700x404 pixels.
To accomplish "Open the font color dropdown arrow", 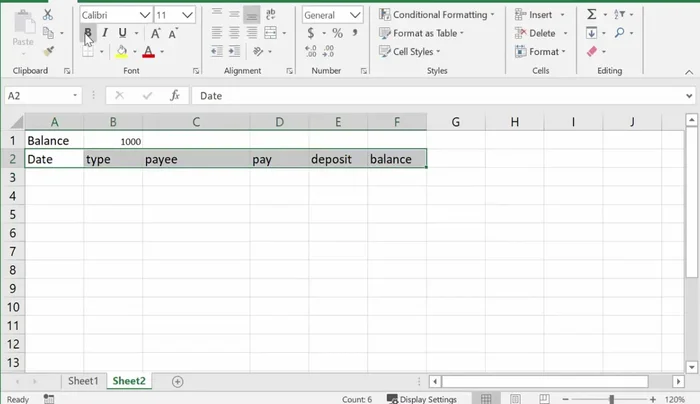I will click(x=162, y=52).
